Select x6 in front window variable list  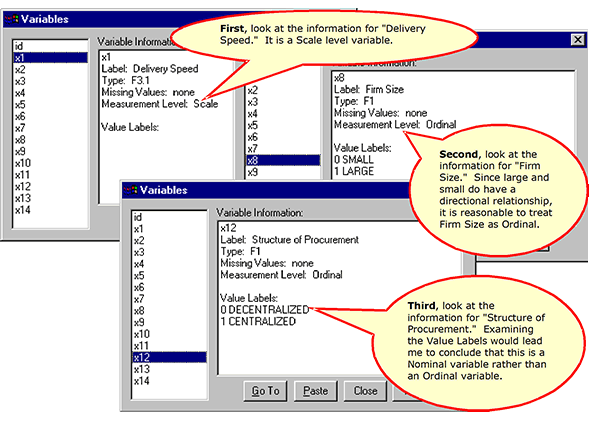tap(169, 287)
